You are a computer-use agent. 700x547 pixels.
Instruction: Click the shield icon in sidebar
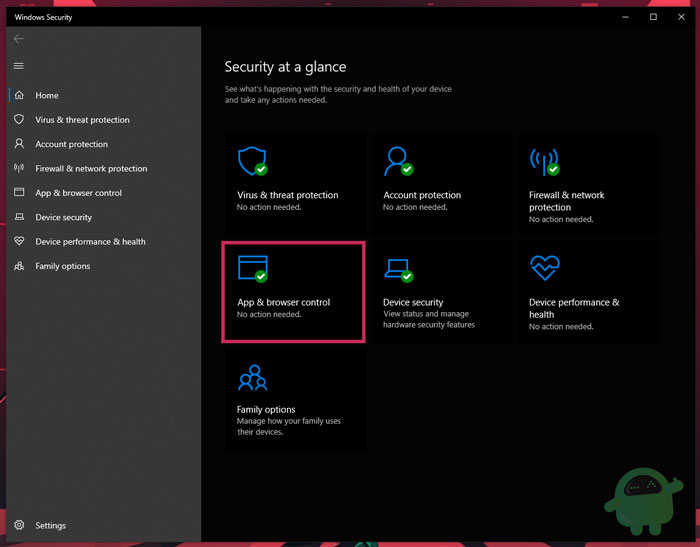[19, 119]
